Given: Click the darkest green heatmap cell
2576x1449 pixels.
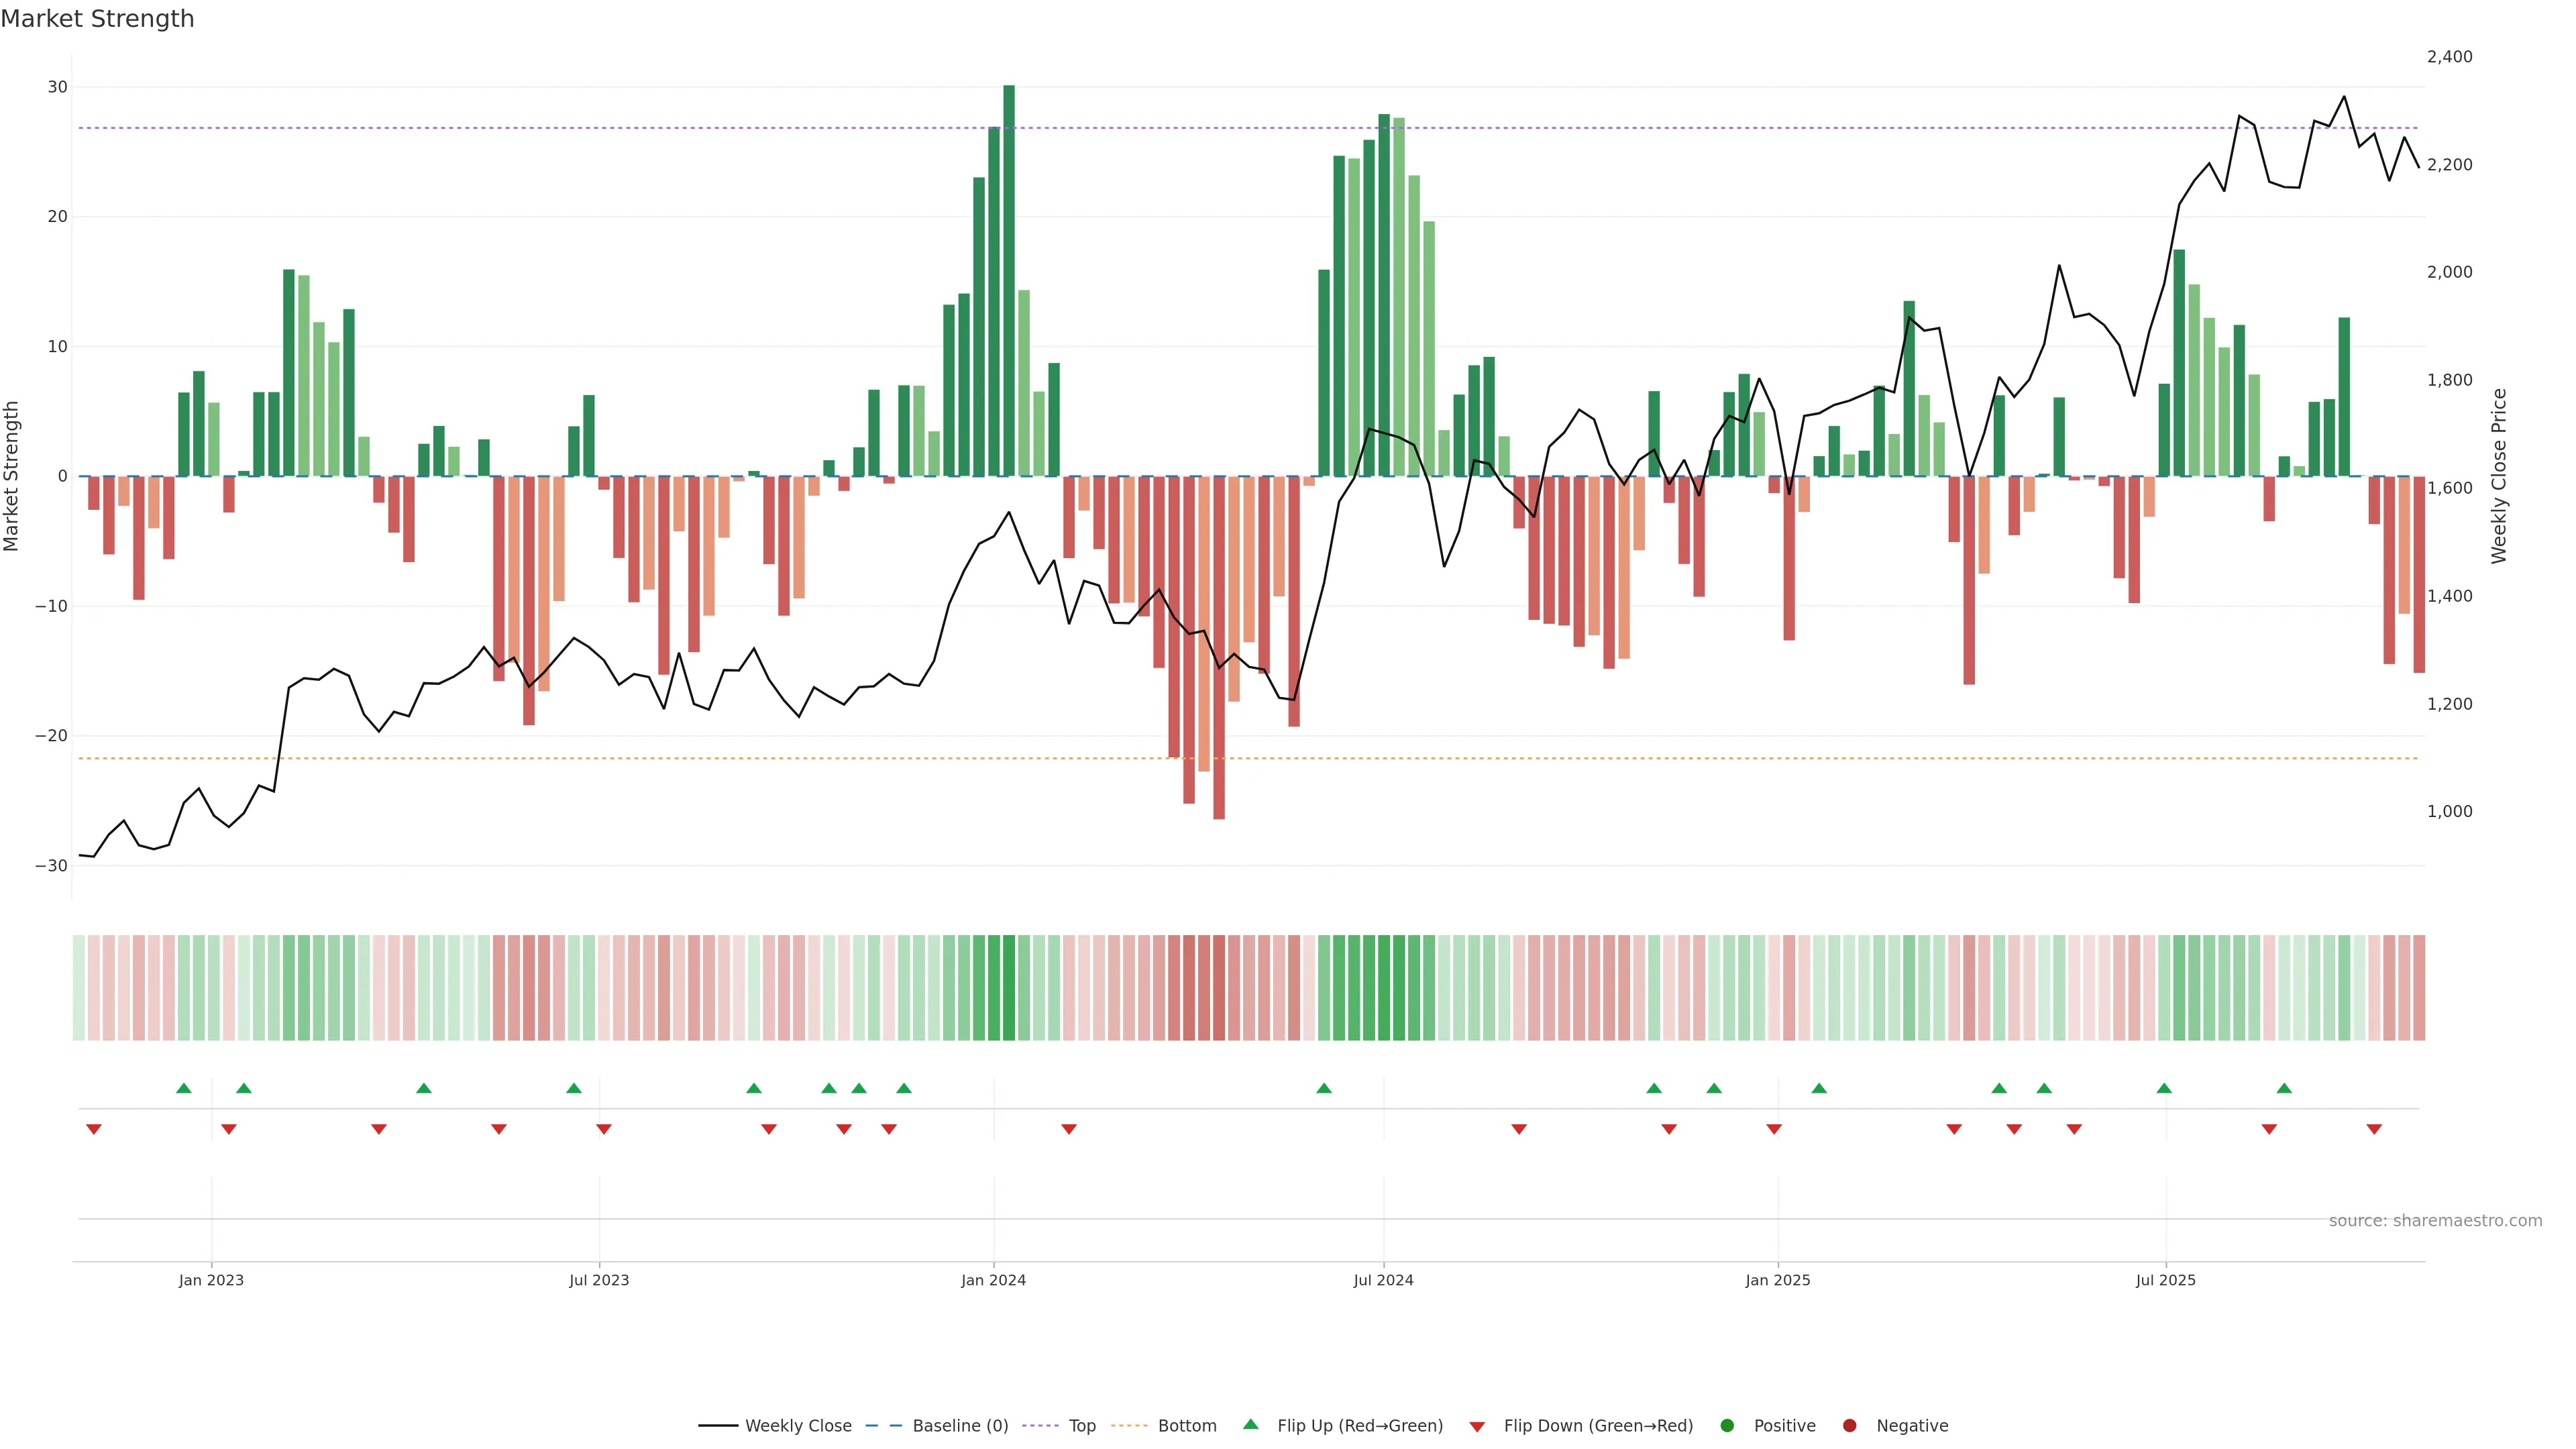Looking at the screenshot, I should (1009, 988).
